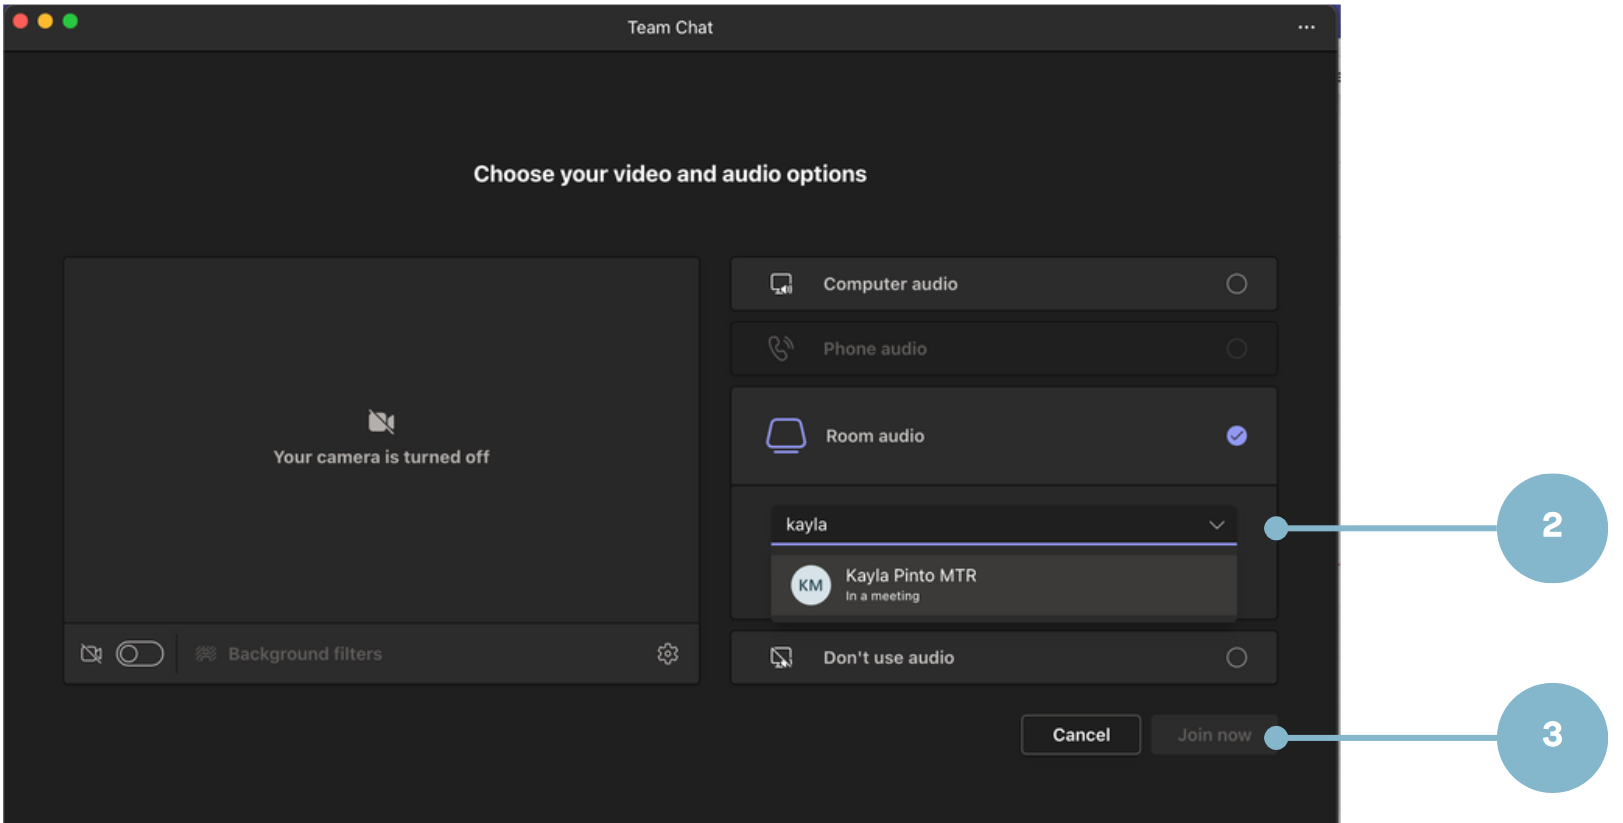Open device settings gear icon
Screen dimensions: 1623x823
[x=668, y=654]
